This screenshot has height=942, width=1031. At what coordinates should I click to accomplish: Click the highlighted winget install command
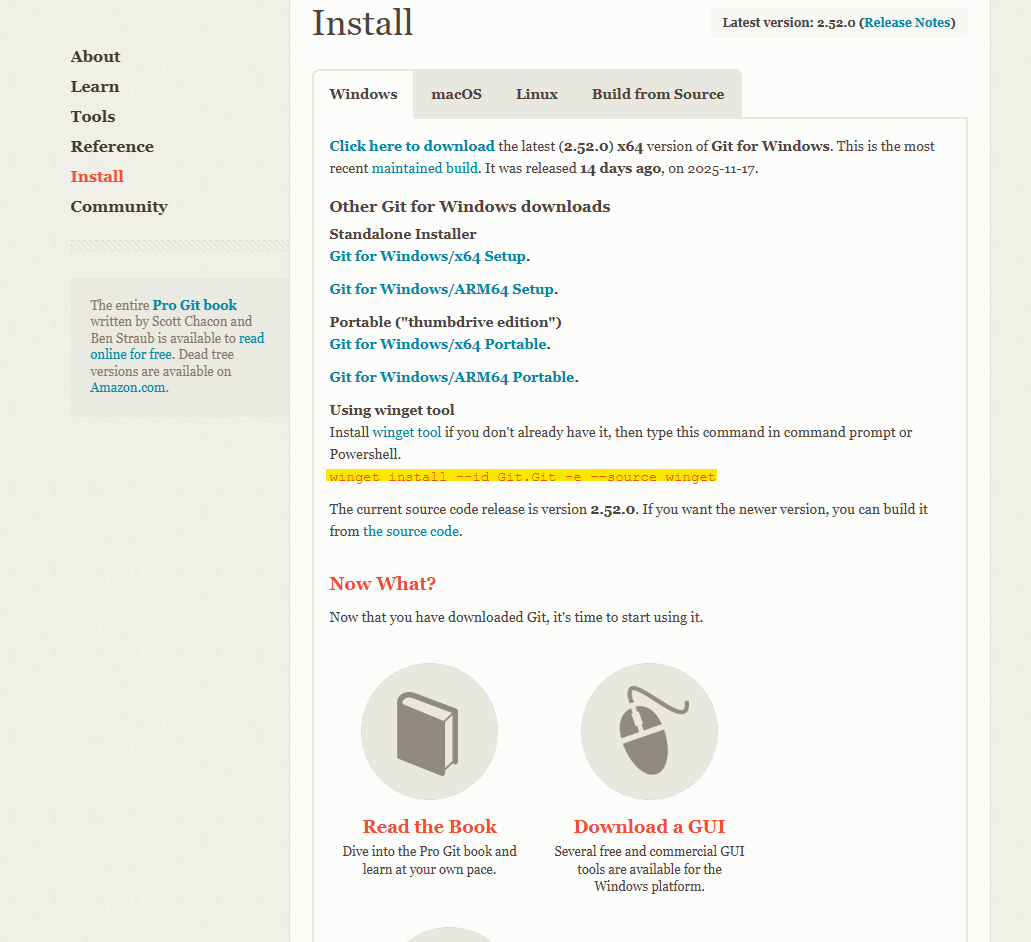pyautogui.click(x=522, y=477)
